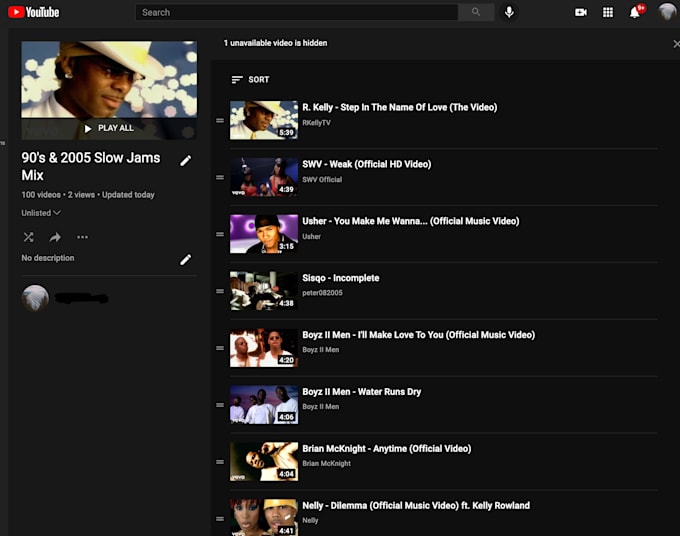This screenshot has width=680, height=536.
Task: Open the account avatar menu
Action: (667, 12)
